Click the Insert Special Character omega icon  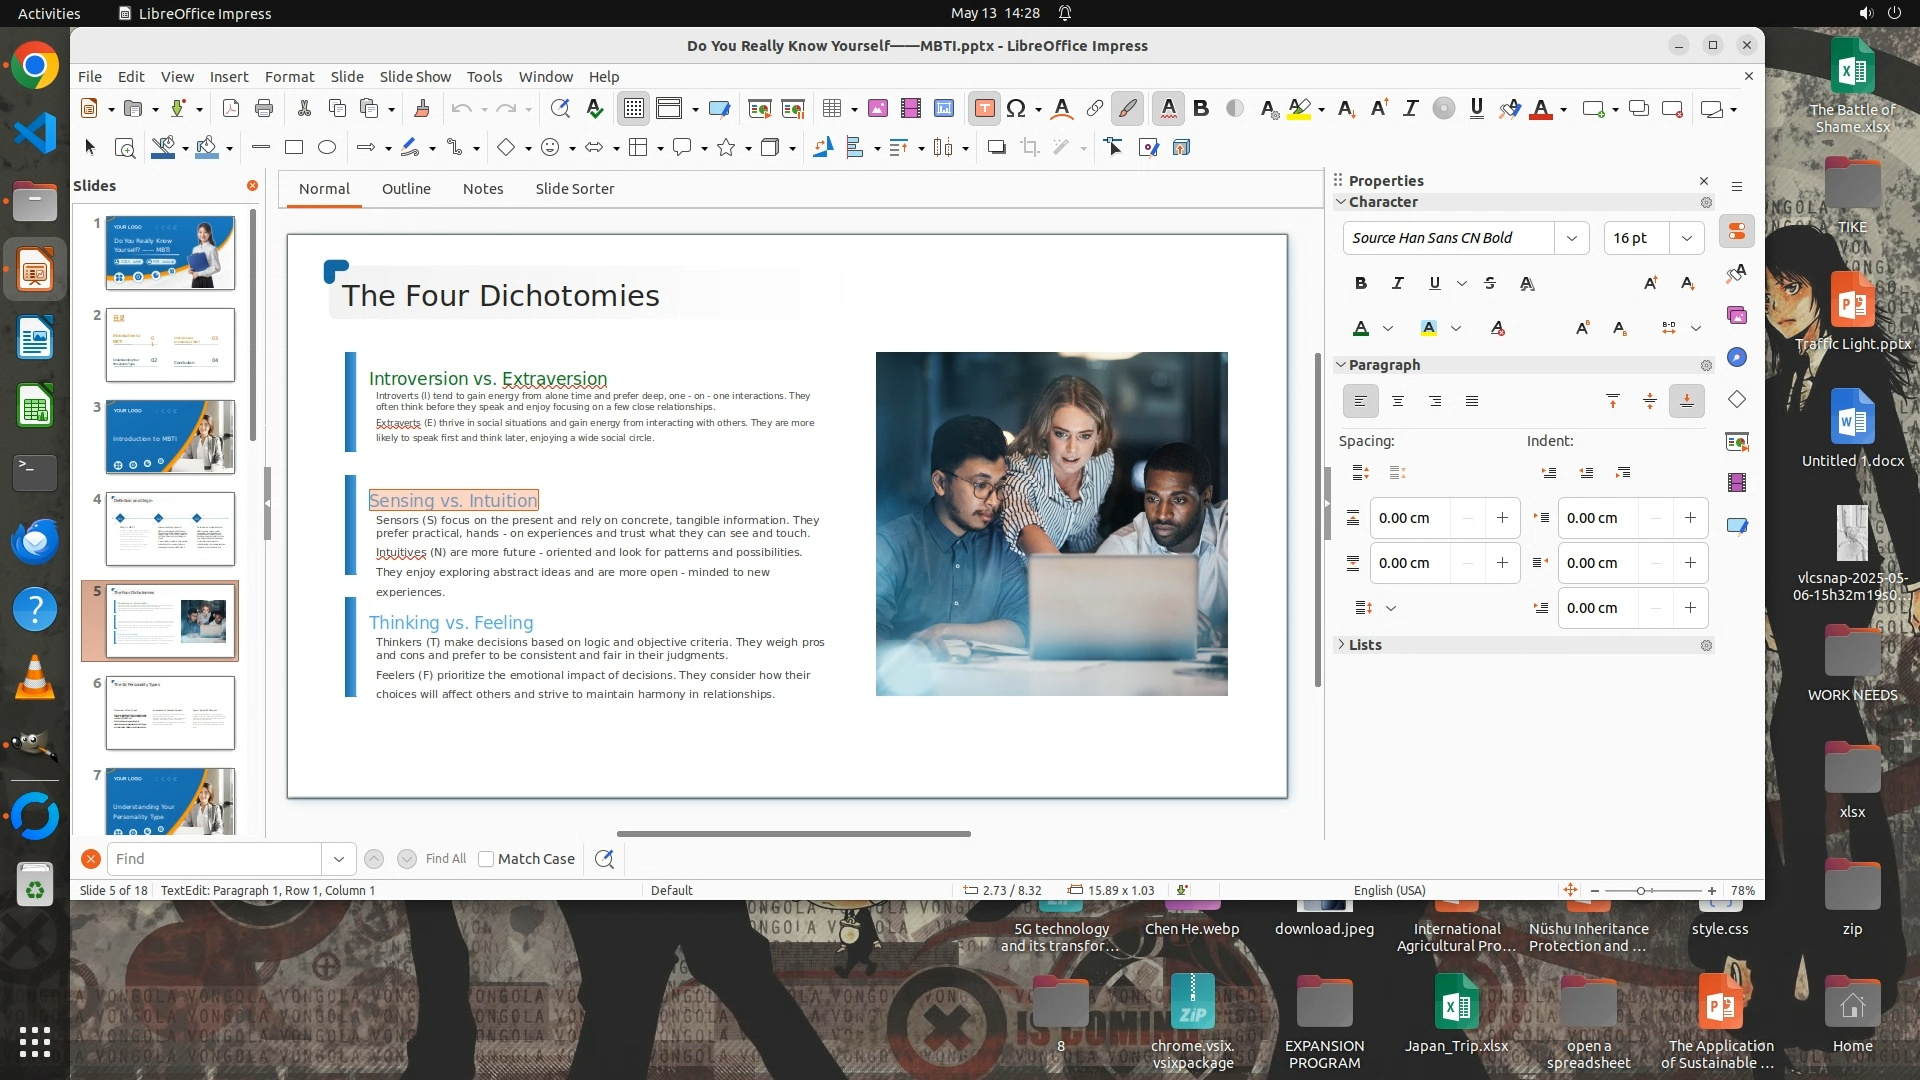[x=1016, y=109]
